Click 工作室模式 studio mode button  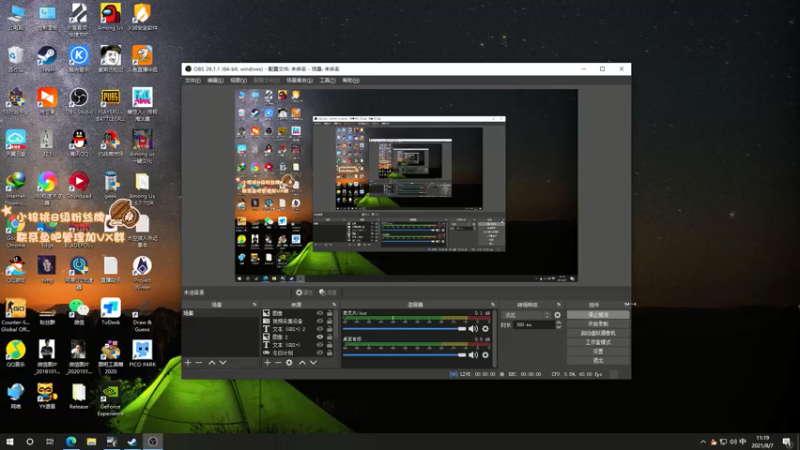(x=598, y=342)
